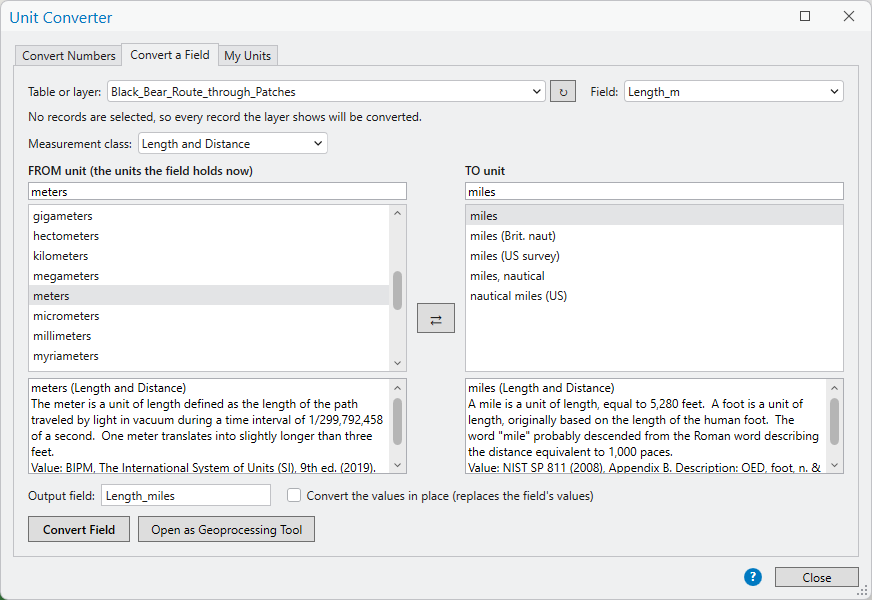Click the Output field text box
Image resolution: width=872 pixels, height=600 pixels.
coord(186,495)
